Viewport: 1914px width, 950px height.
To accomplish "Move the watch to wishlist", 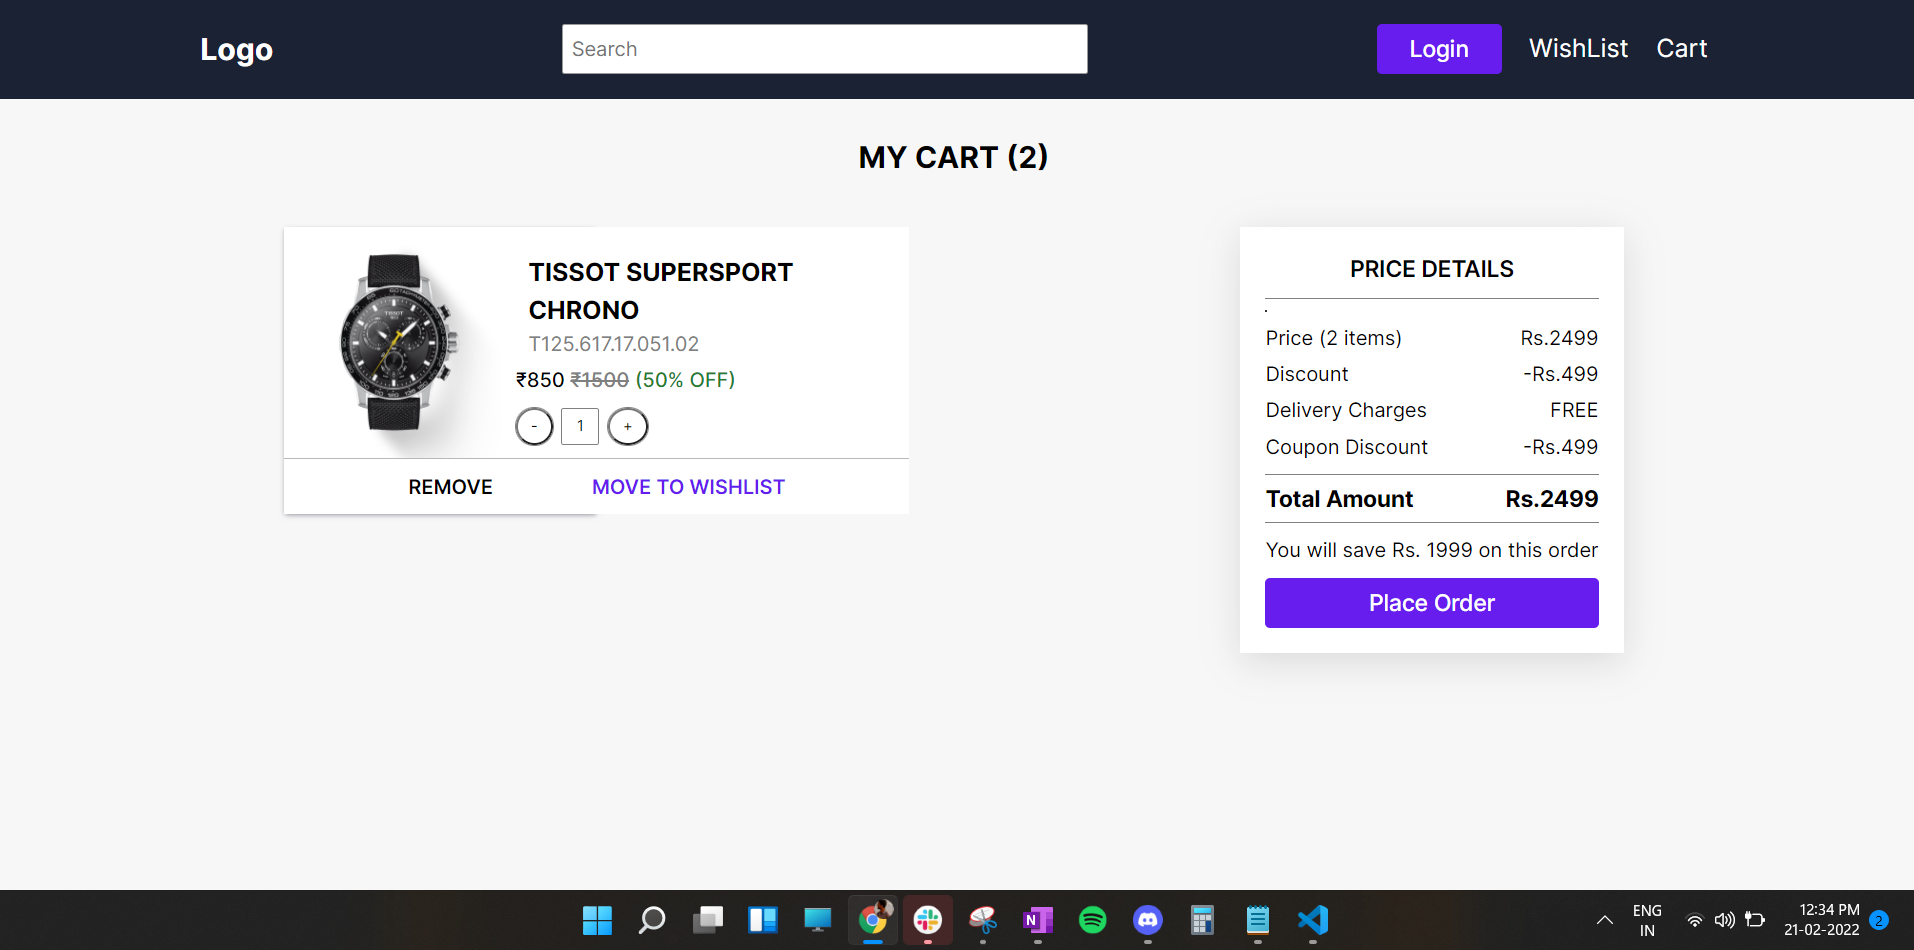I will pyautogui.click(x=688, y=487).
